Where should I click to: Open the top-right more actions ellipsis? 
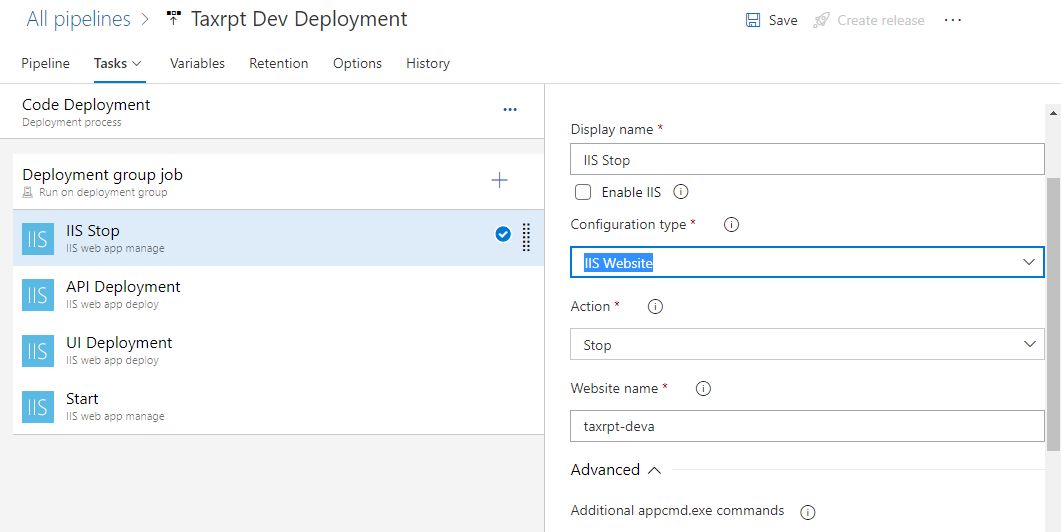coord(953,20)
